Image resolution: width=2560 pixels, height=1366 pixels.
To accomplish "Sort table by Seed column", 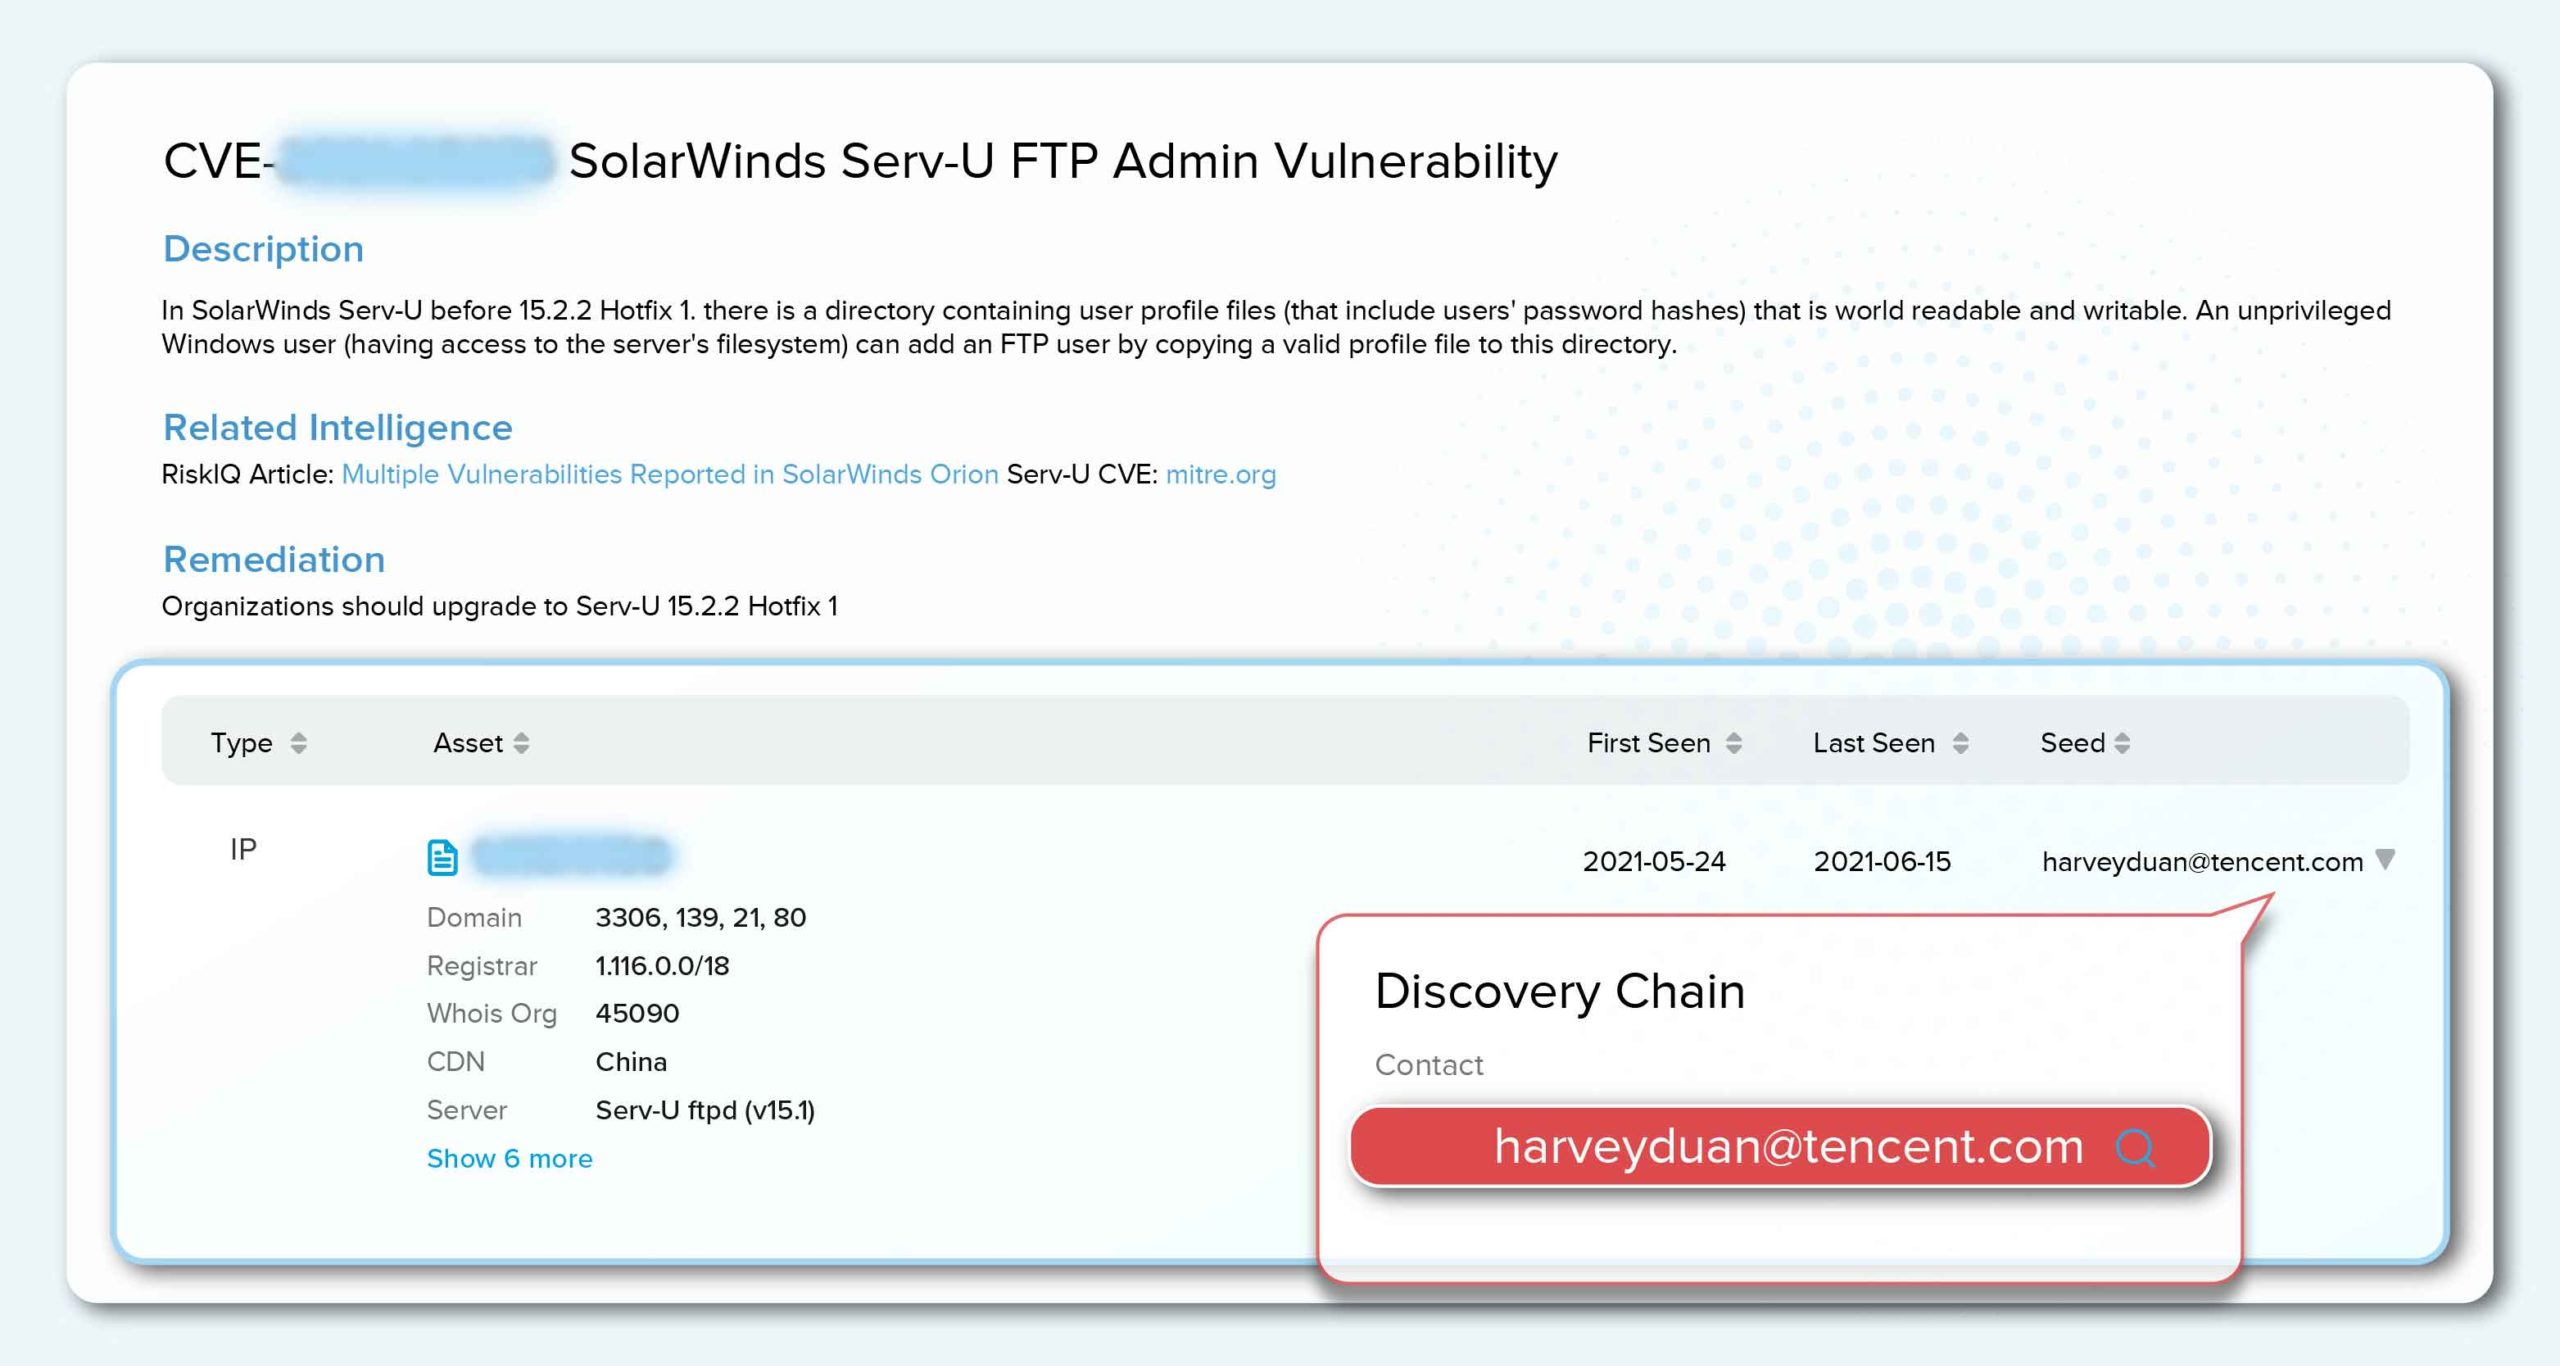I will [x=2122, y=743].
